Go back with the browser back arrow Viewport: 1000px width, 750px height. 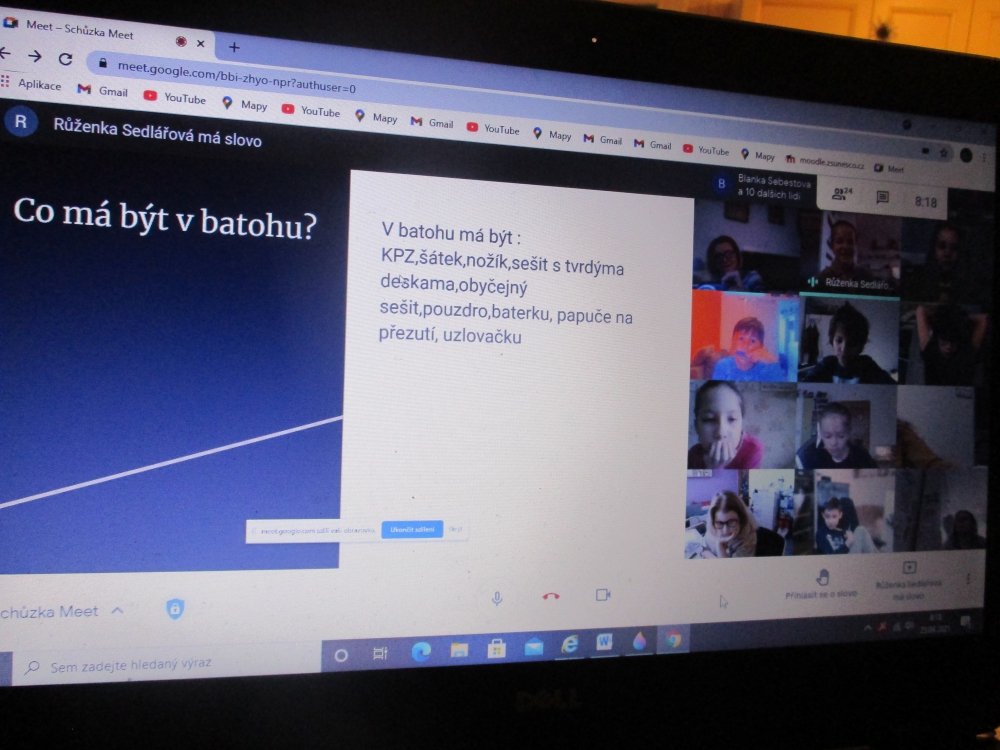coord(5,54)
